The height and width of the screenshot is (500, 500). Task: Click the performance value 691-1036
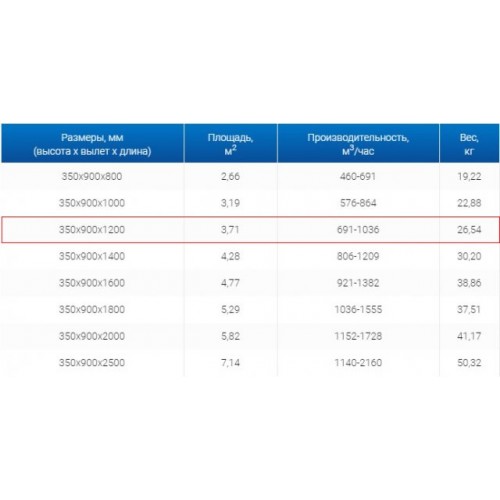358,230
